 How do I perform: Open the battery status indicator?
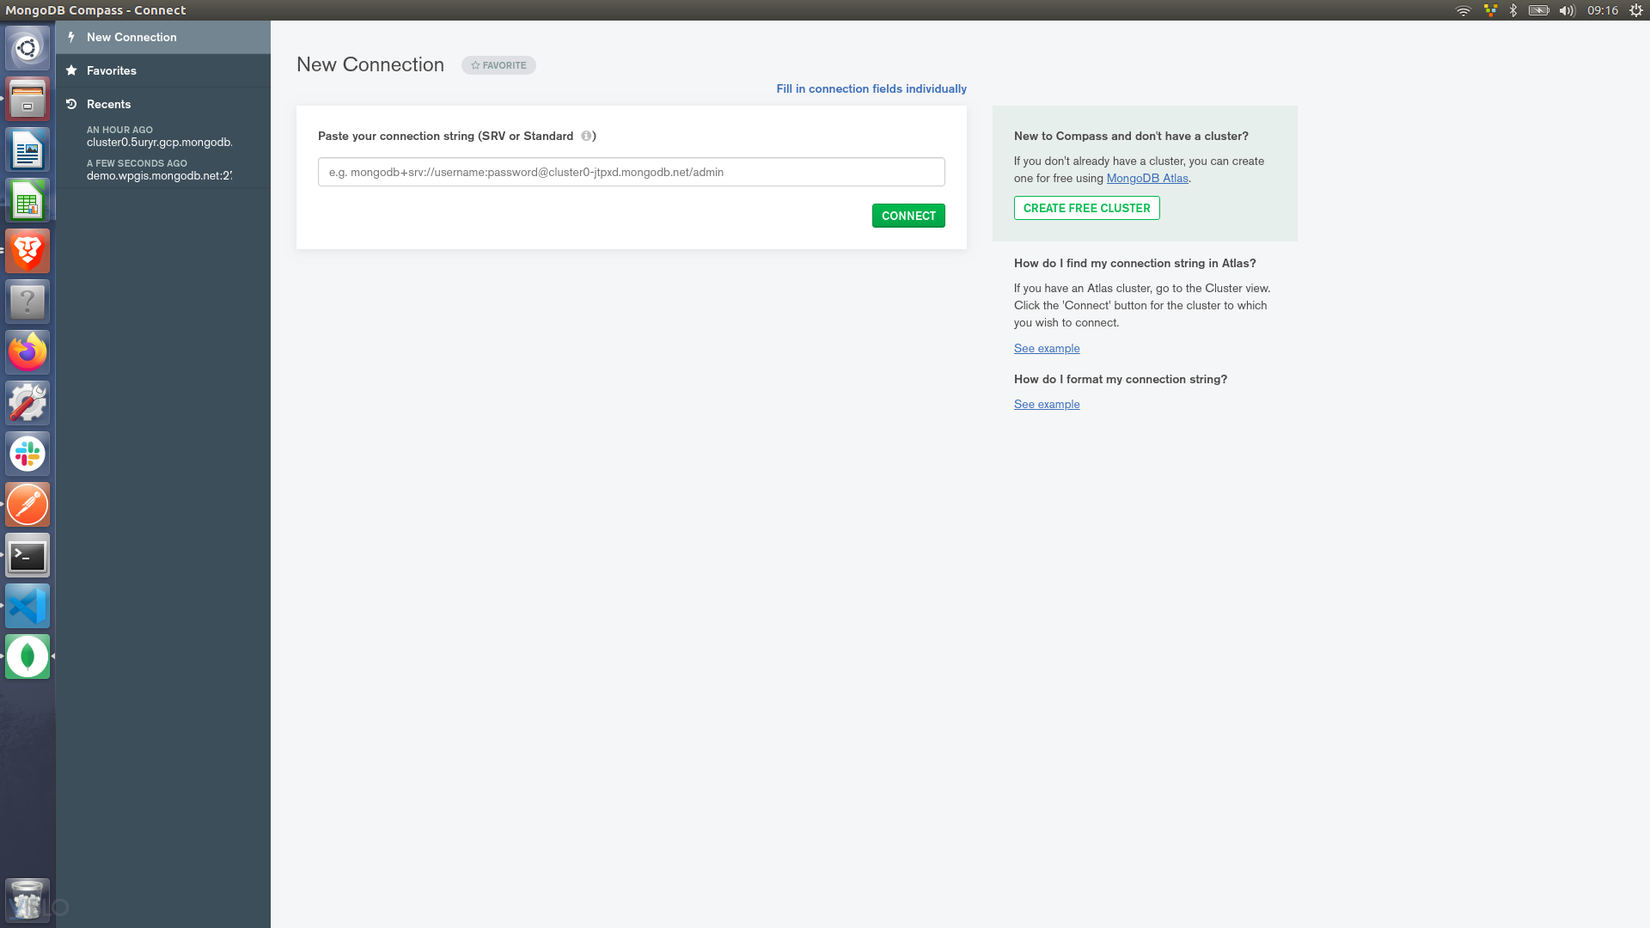tap(1539, 10)
